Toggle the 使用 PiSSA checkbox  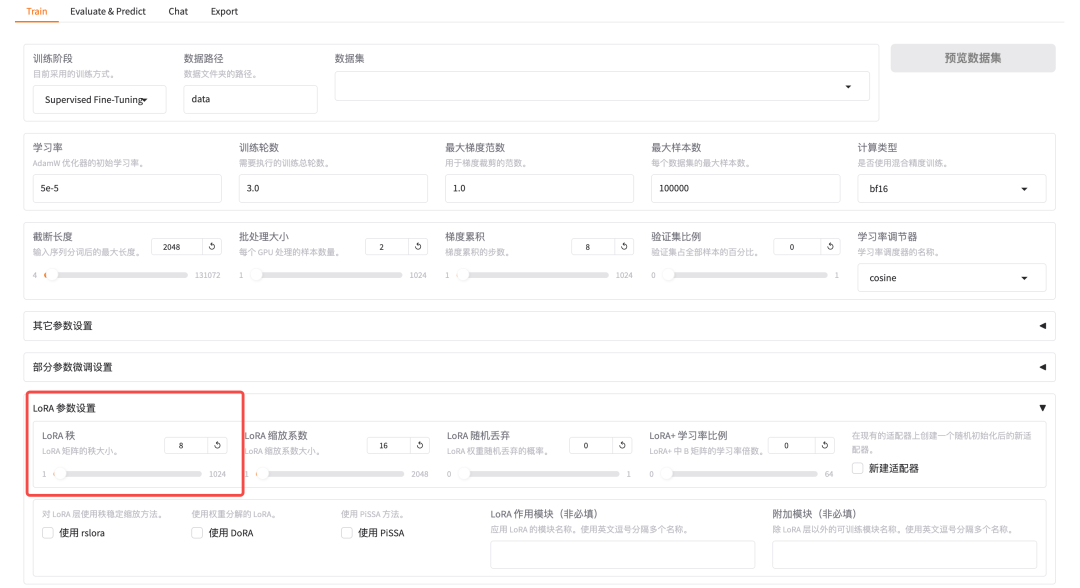[346, 533]
